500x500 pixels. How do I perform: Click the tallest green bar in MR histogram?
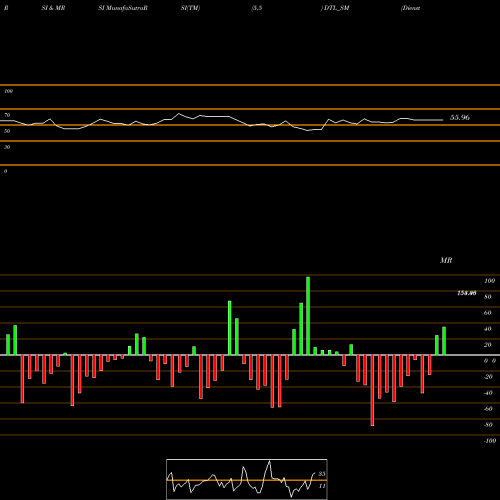pos(308,316)
